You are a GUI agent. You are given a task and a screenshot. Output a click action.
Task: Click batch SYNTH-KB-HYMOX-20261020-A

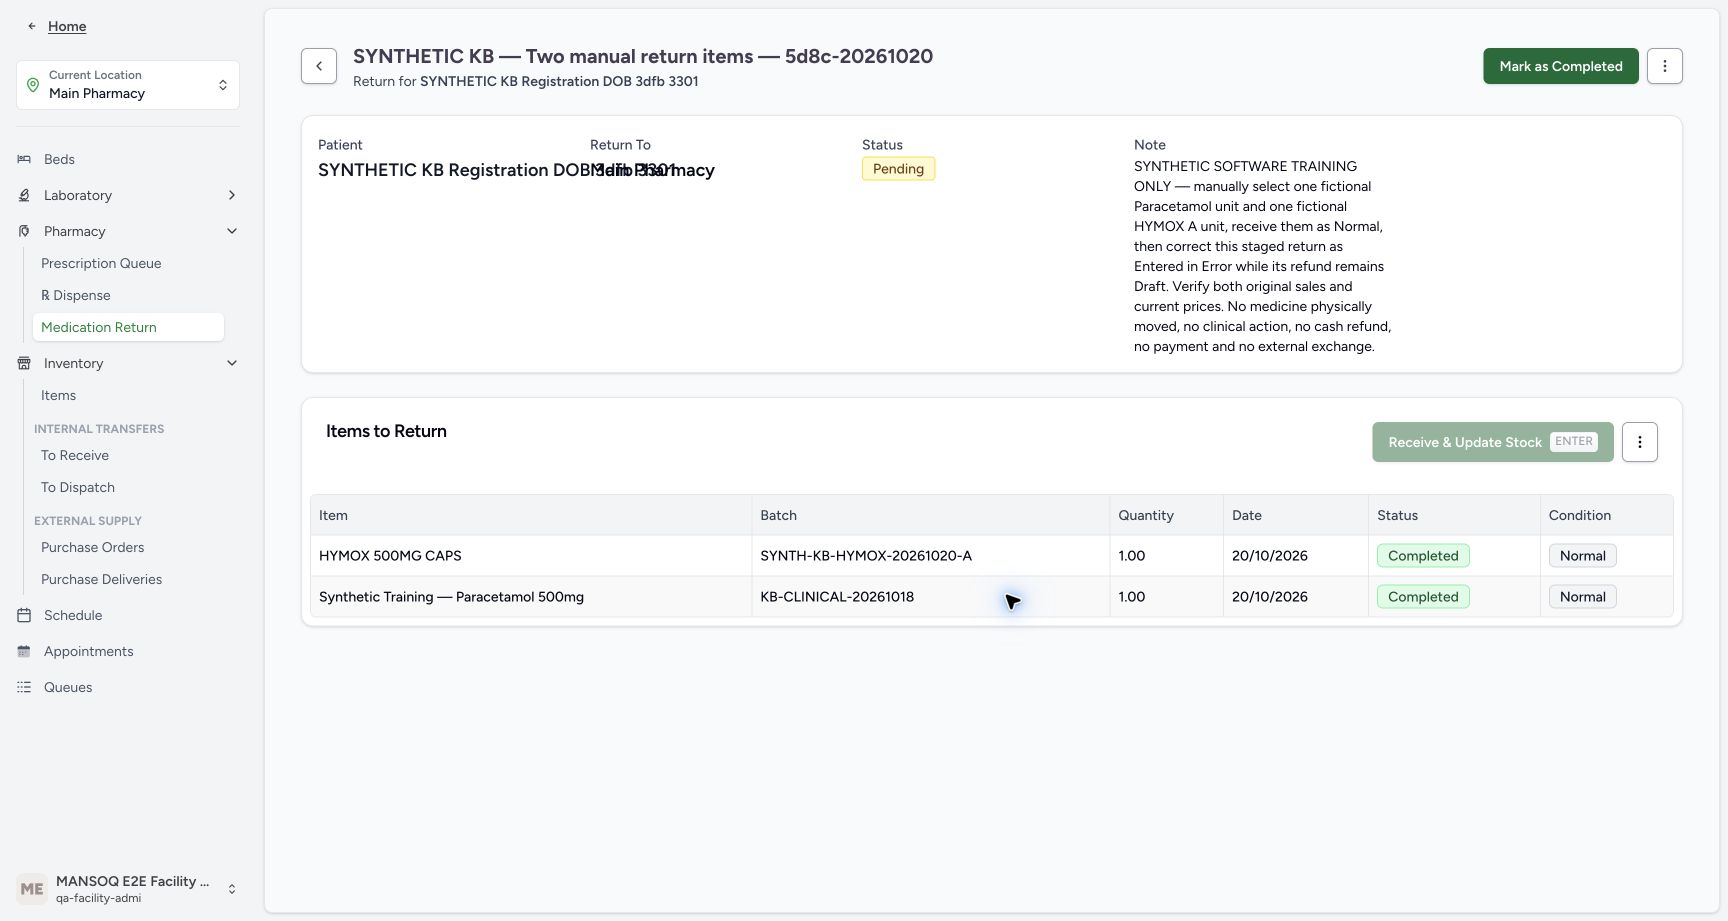pyautogui.click(x=866, y=556)
